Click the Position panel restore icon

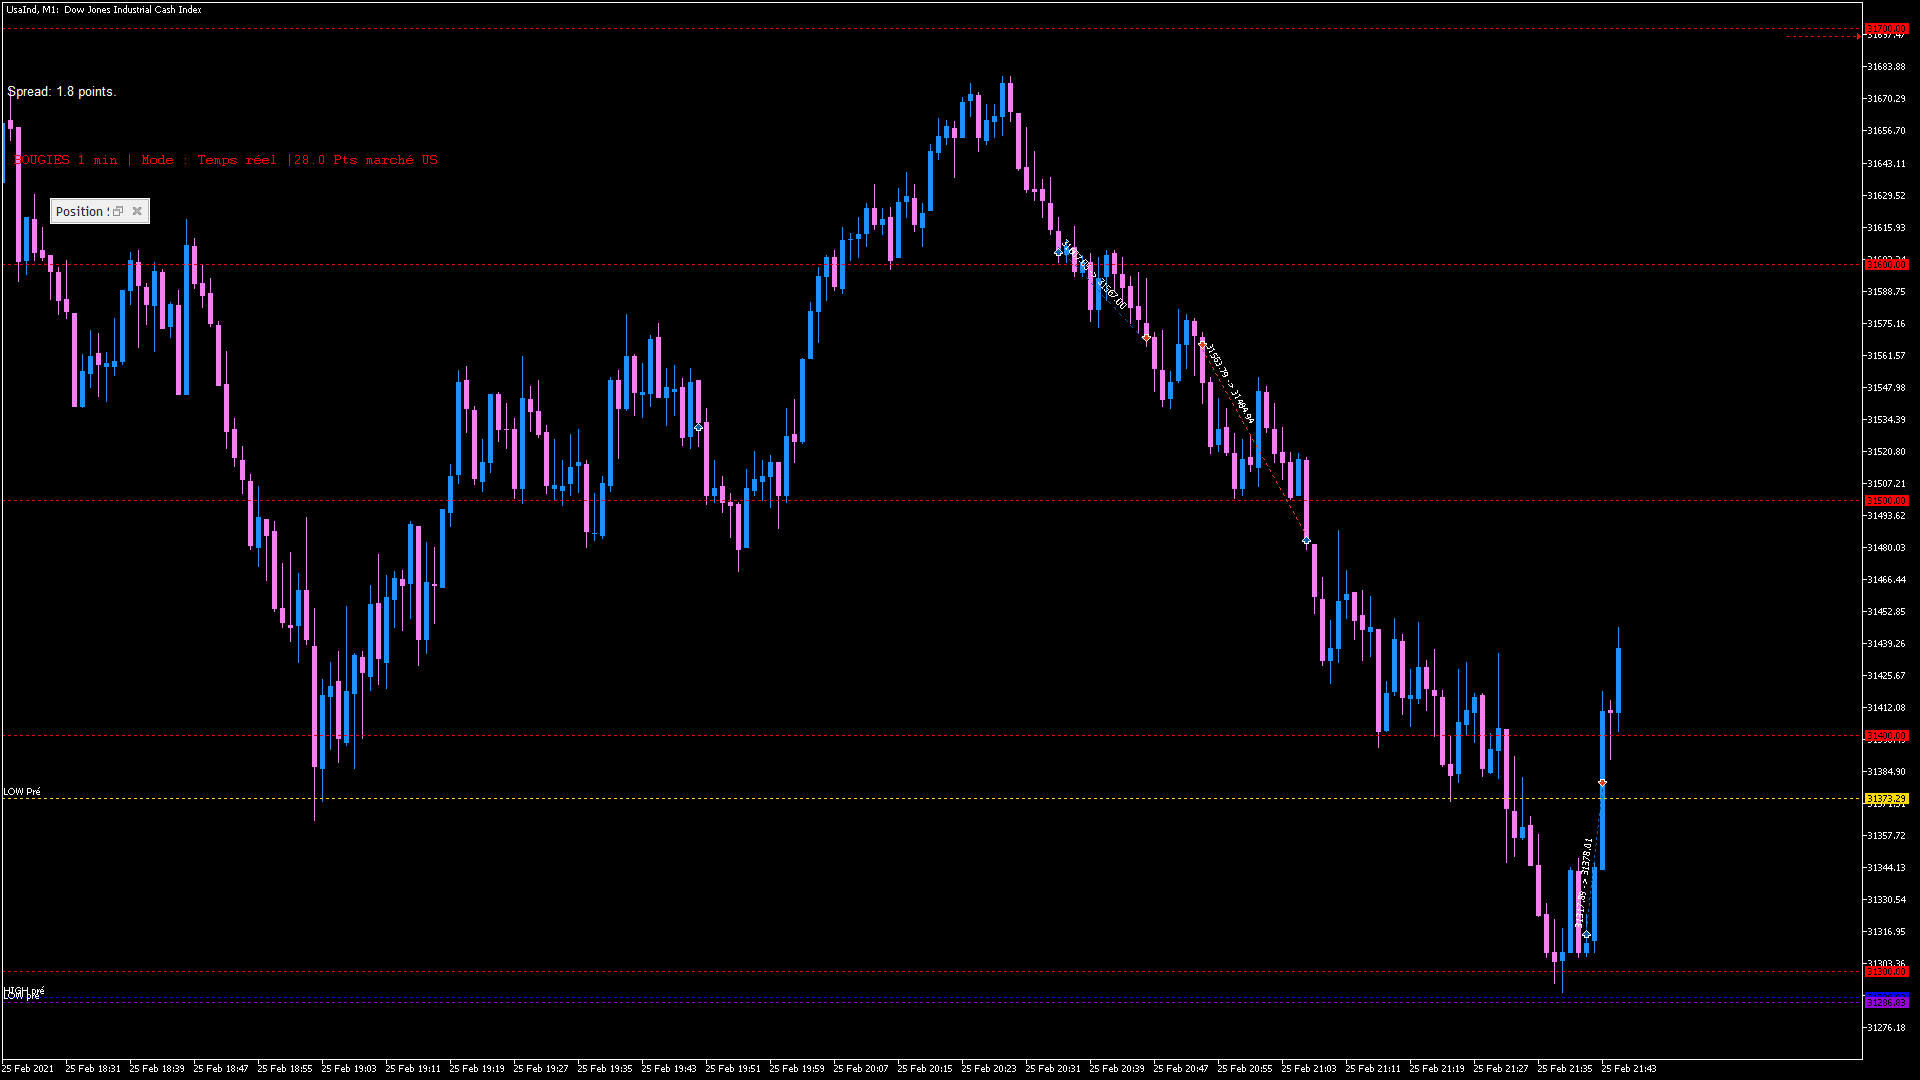[x=118, y=211]
